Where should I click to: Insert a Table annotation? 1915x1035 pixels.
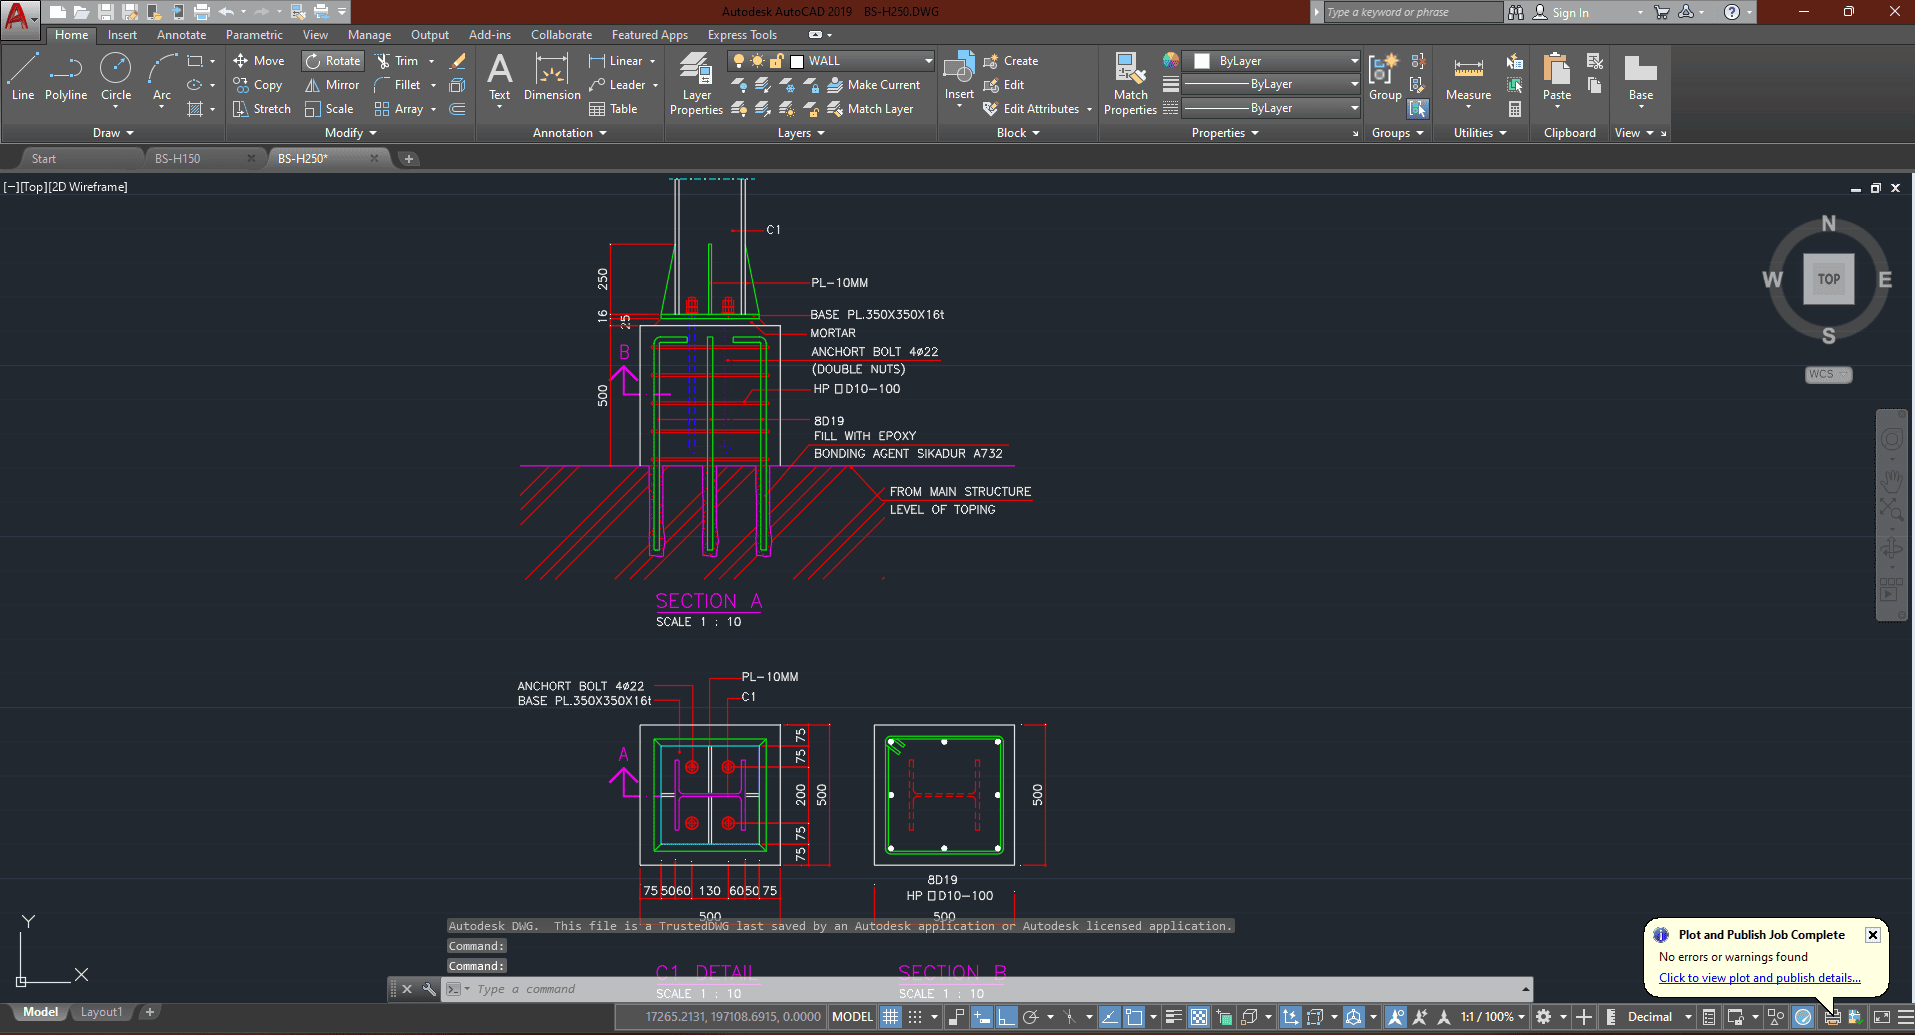coord(613,109)
